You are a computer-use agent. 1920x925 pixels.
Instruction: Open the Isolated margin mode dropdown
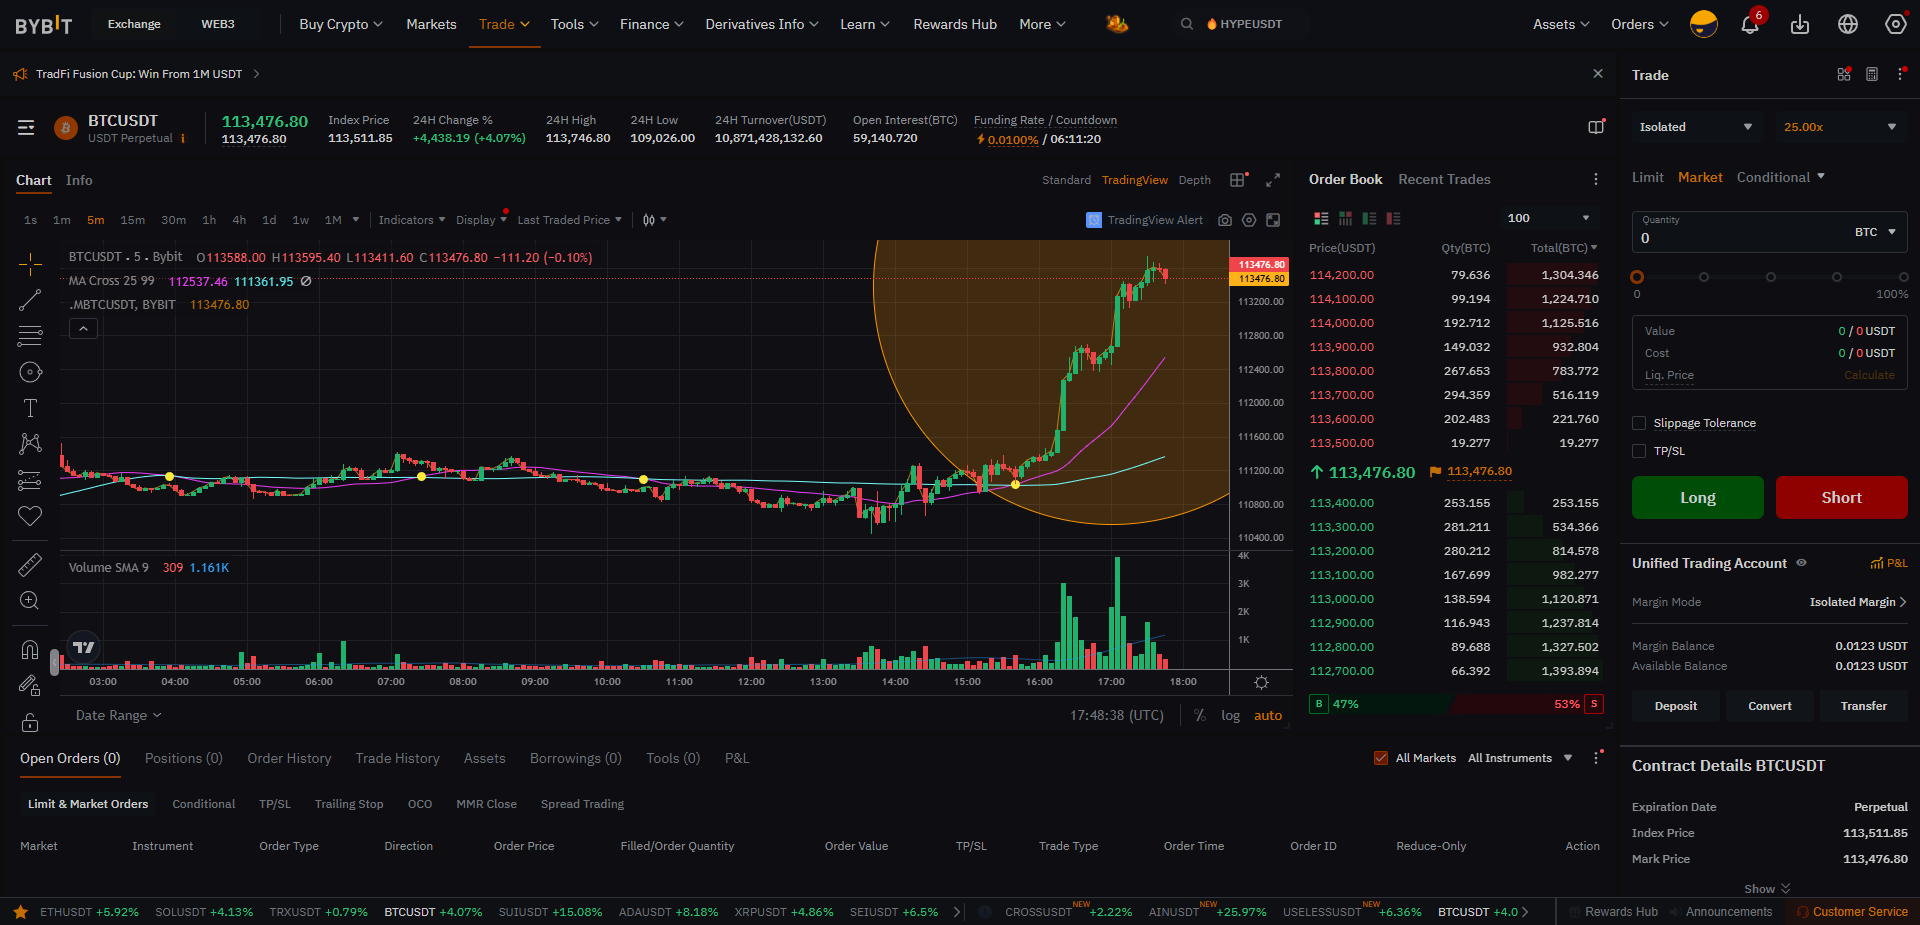tap(1696, 127)
